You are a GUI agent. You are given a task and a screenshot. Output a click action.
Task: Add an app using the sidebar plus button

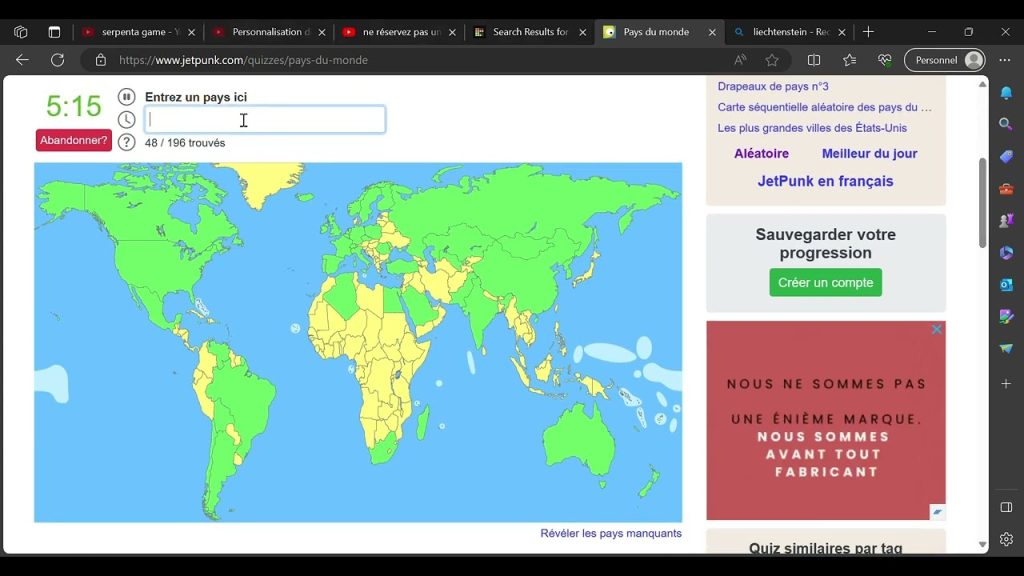tap(1006, 382)
